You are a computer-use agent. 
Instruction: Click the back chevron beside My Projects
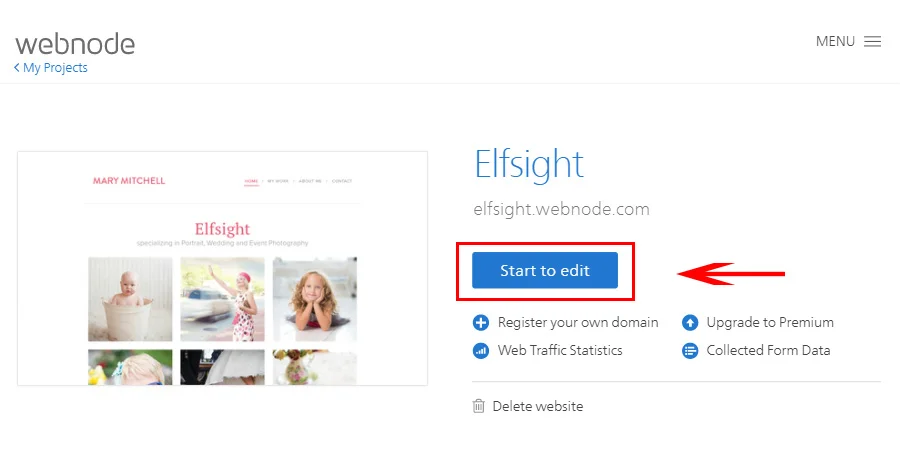(x=17, y=67)
